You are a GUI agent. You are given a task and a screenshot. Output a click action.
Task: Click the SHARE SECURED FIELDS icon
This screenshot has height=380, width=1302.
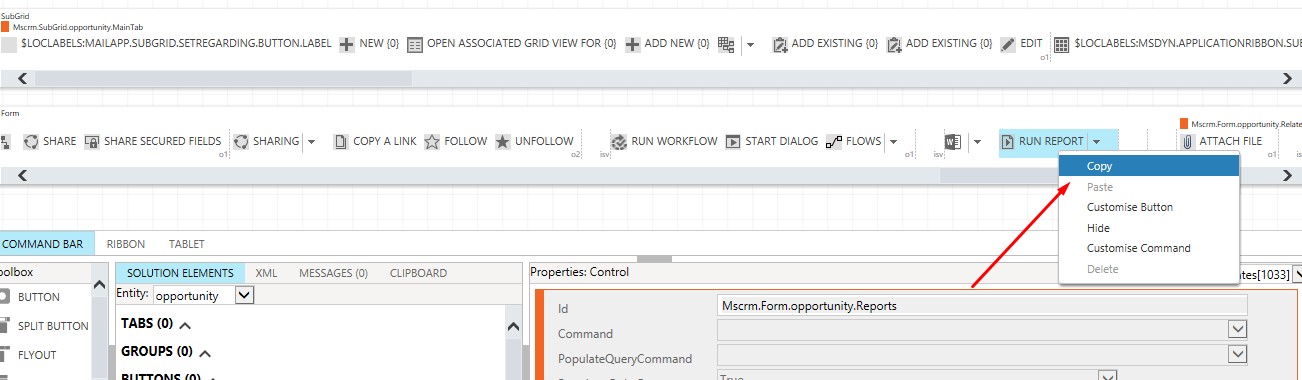[x=92, y=141]
